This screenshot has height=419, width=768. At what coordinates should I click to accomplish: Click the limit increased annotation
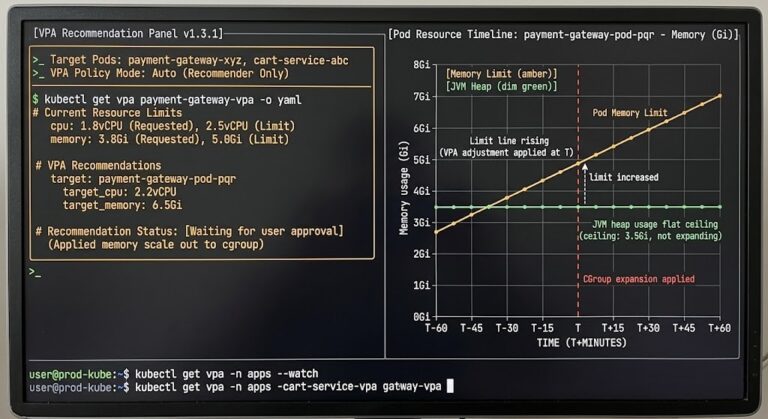point(624,177)
